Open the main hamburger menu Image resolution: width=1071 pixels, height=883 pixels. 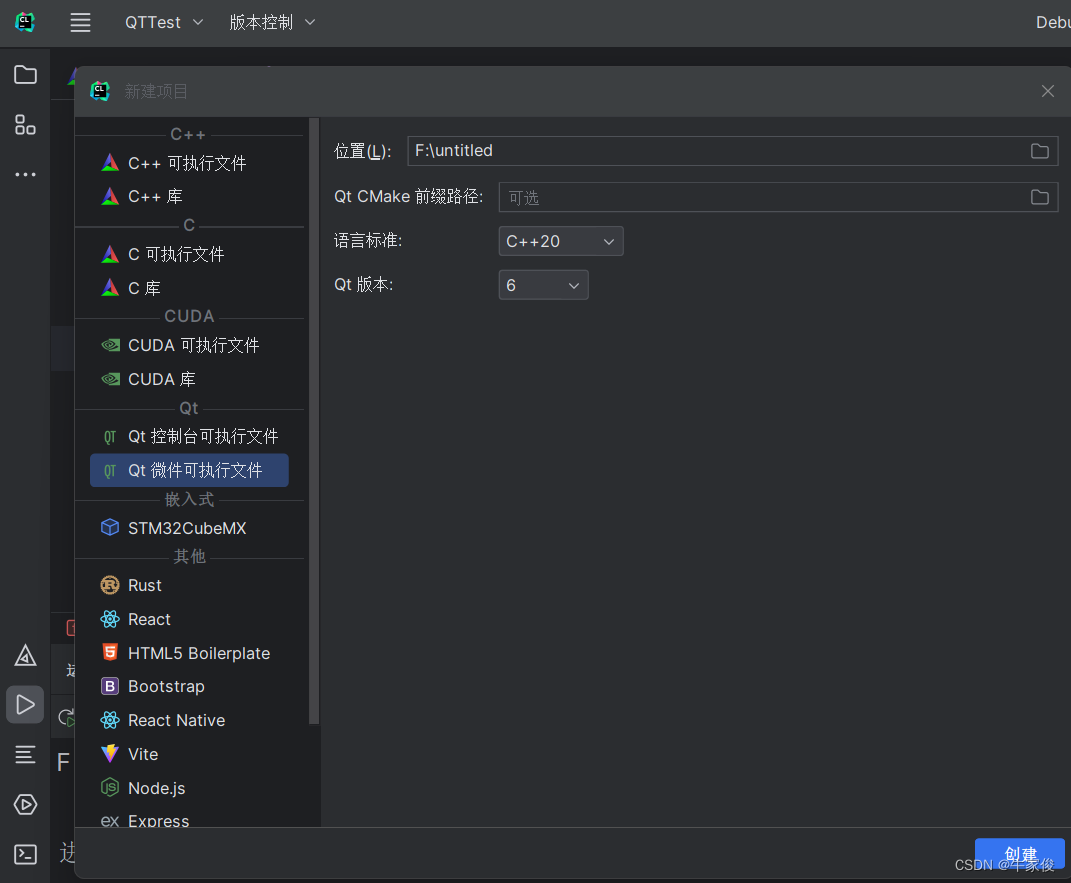coord(81,23)
